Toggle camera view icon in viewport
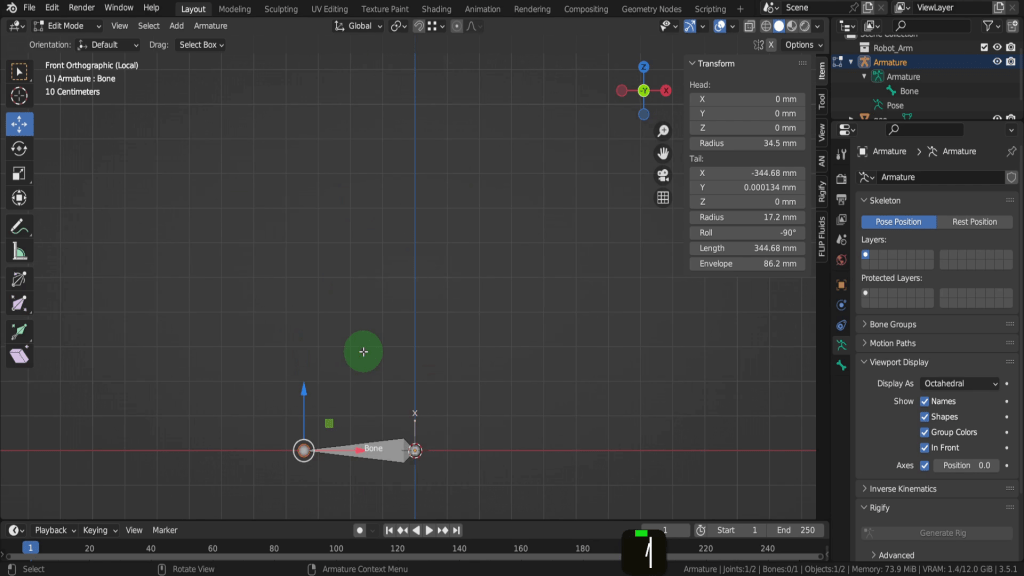The height and width of the screenshot is (576, 1024). coord(662,175)
